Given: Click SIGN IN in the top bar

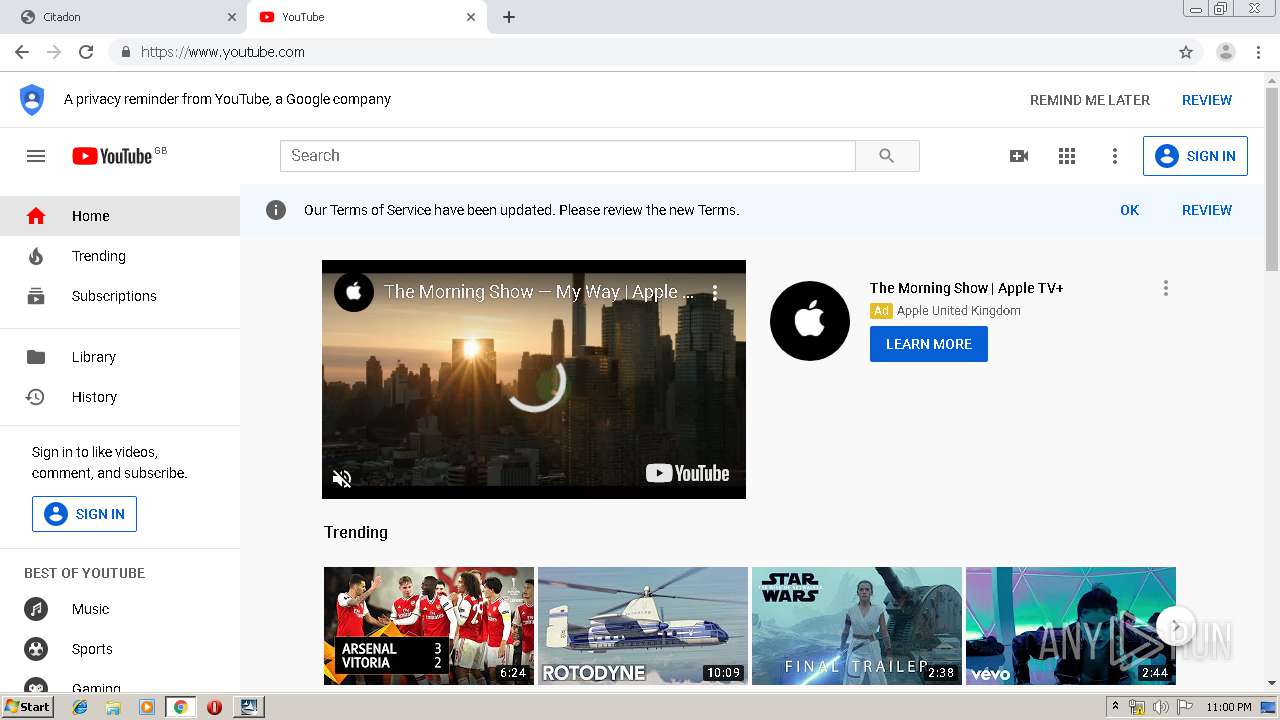Looking at the screenshot, I should tap(1195, 156).
